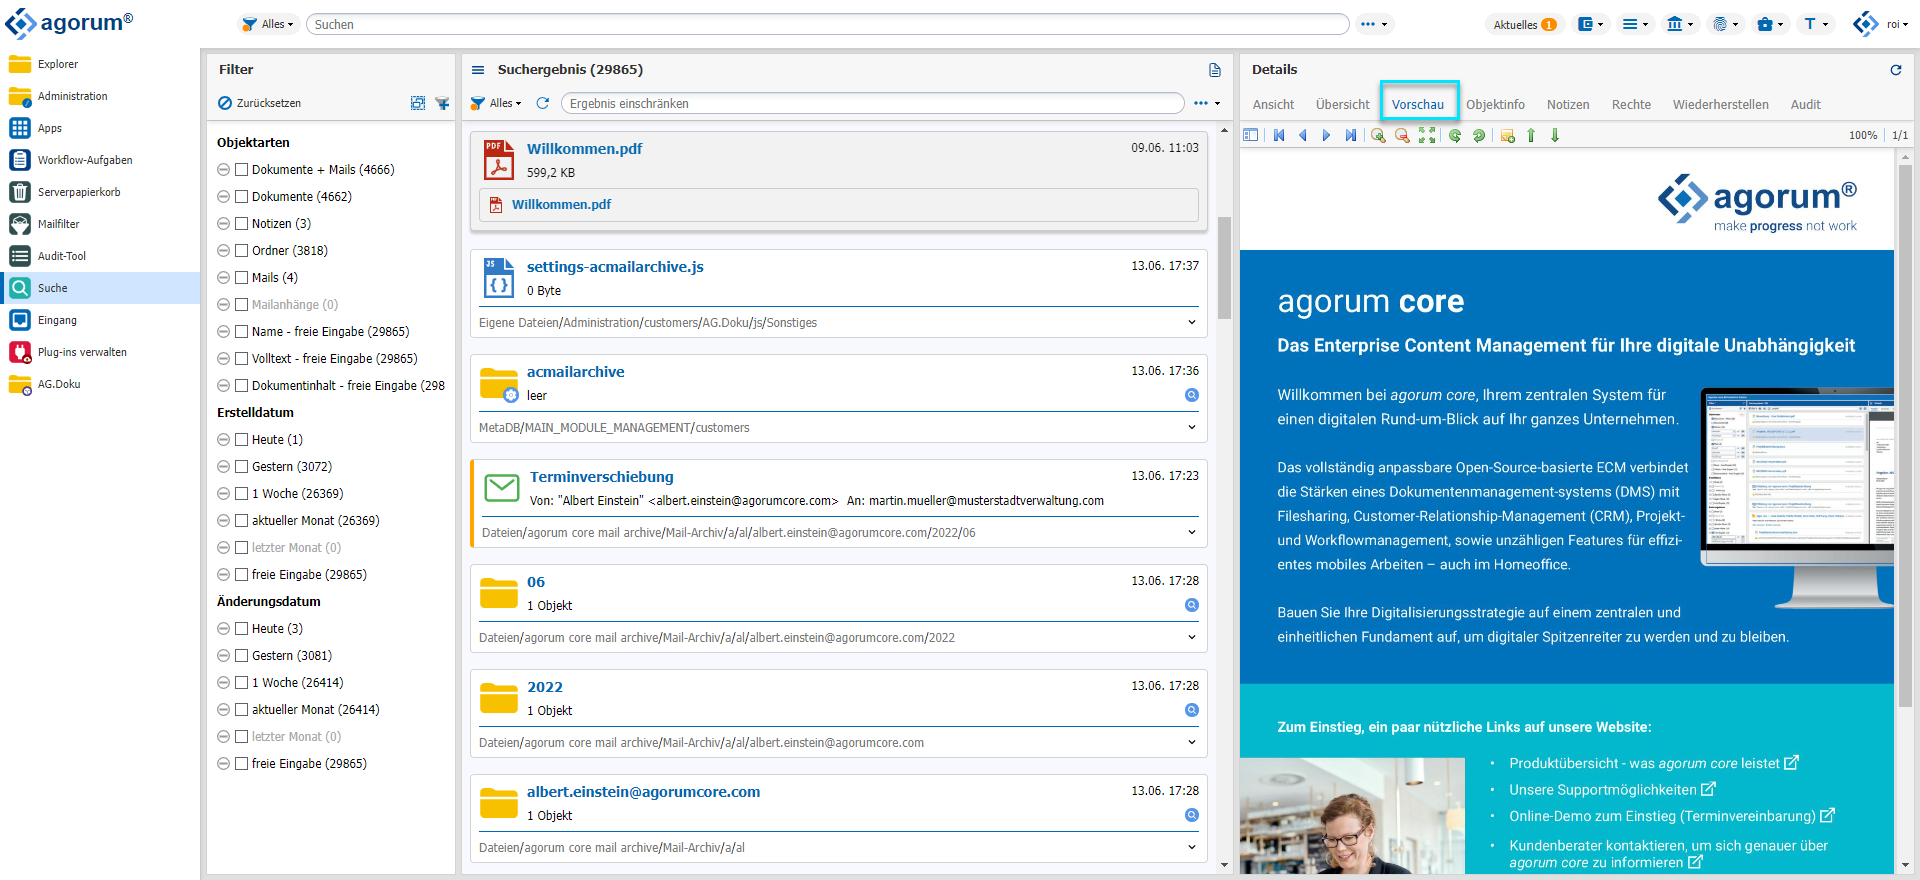Open more options next to top search
Image resolution: width=1920 pixels, height=880 pixels.
pos(1374,24)
